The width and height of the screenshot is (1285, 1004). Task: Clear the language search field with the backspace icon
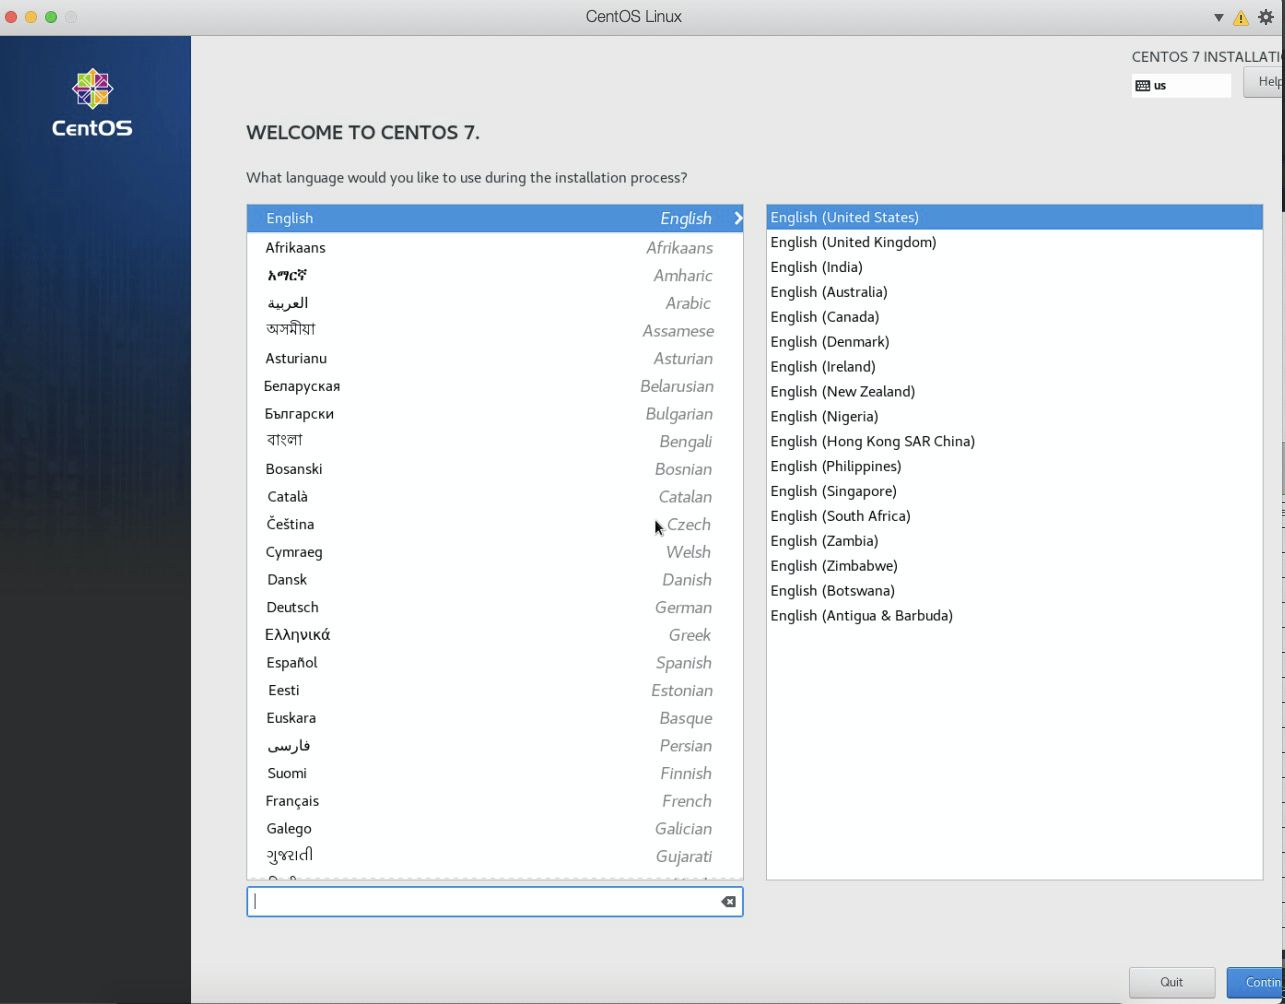click(x=728, y=902)
